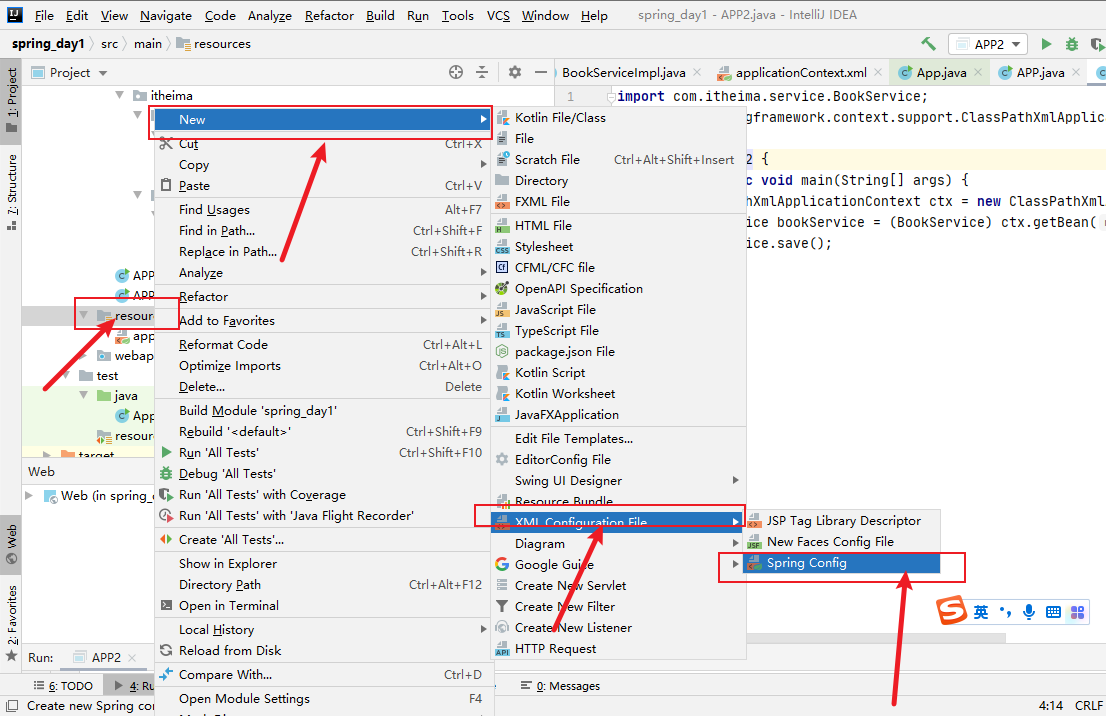Viewport: 1106px width, 716px height.
Task: Close the BookServiceImpl.java tab
Action: pos(697,72)
